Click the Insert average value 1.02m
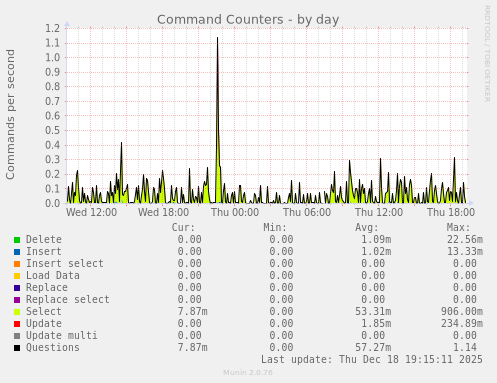 coord(376,251)
